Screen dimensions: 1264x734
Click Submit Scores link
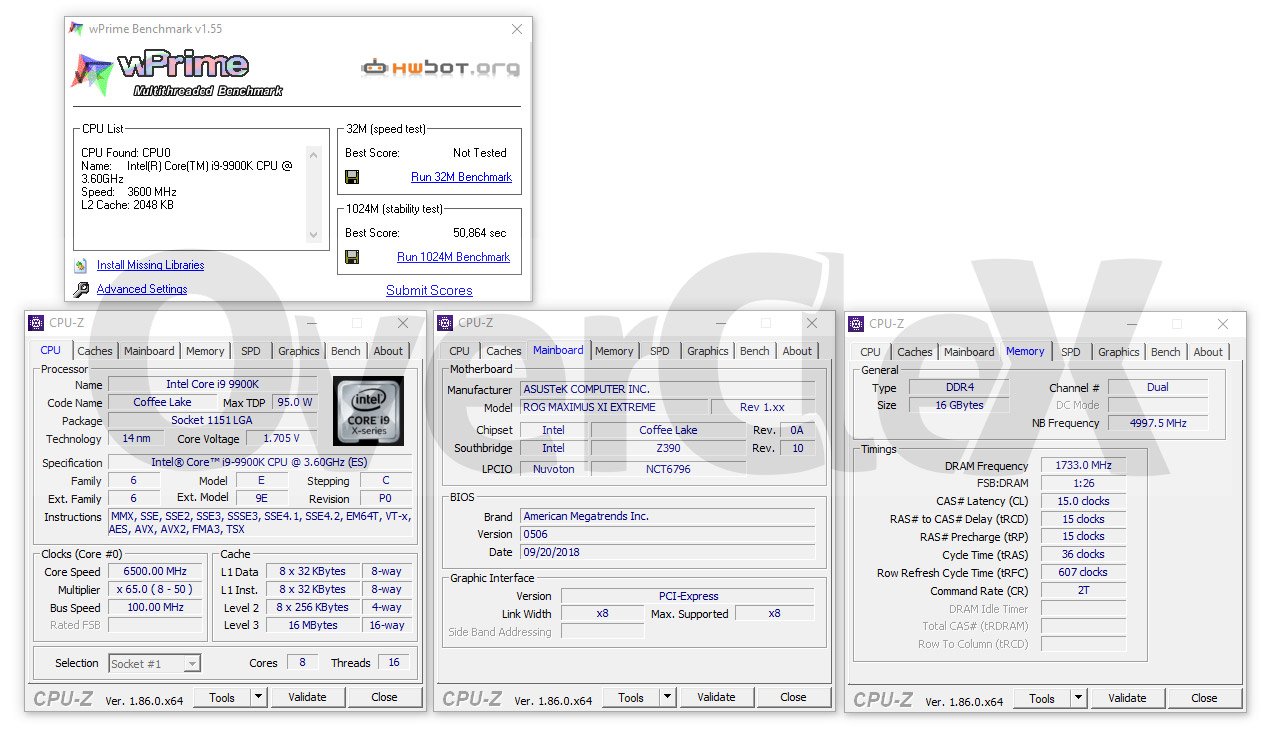pos(429,290)
